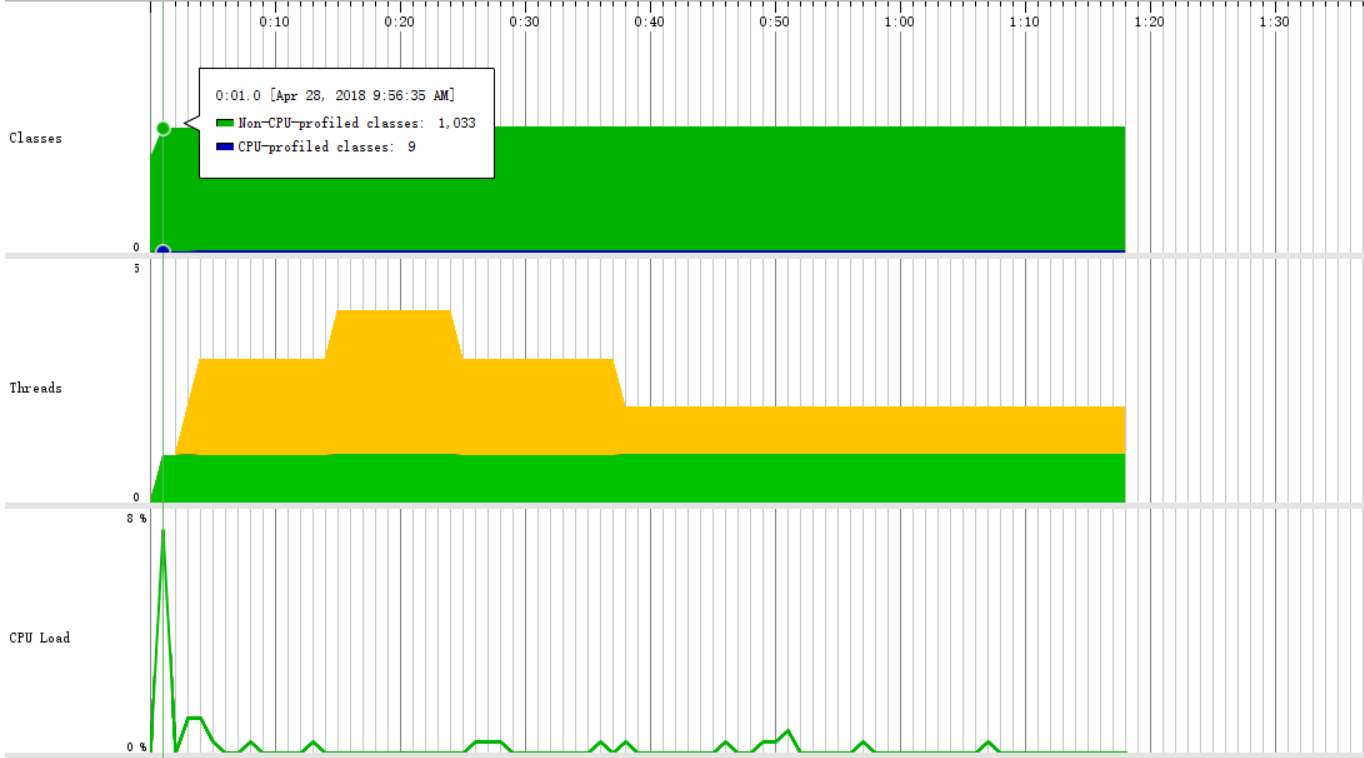Click the 0:10 time axis label
Image resolution: width=1364 pixels, height=758 pixels.
click(275, 22)
